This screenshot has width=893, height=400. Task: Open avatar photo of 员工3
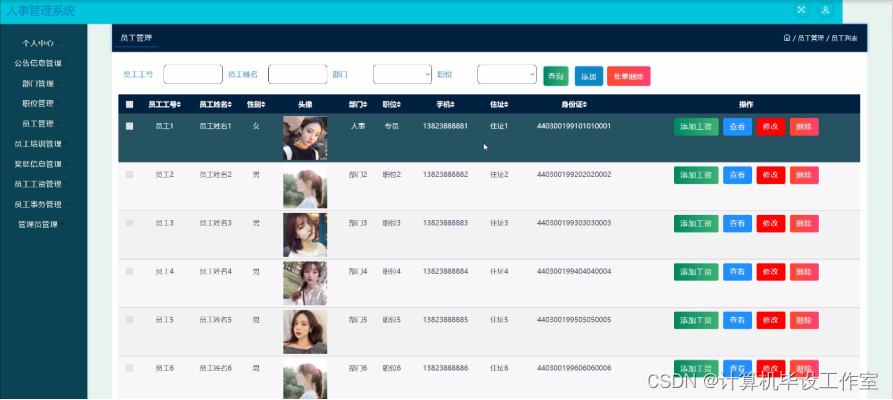click(305, 235)
